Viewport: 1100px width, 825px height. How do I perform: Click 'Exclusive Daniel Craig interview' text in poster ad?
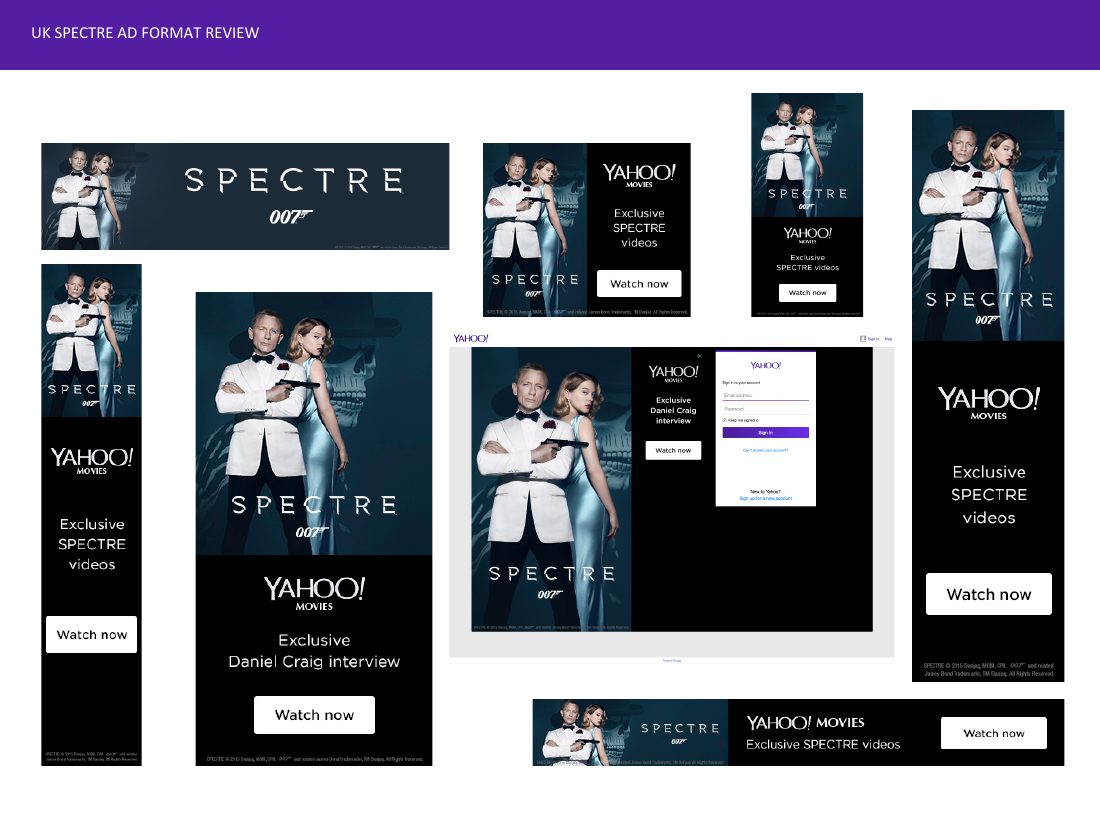314,650
